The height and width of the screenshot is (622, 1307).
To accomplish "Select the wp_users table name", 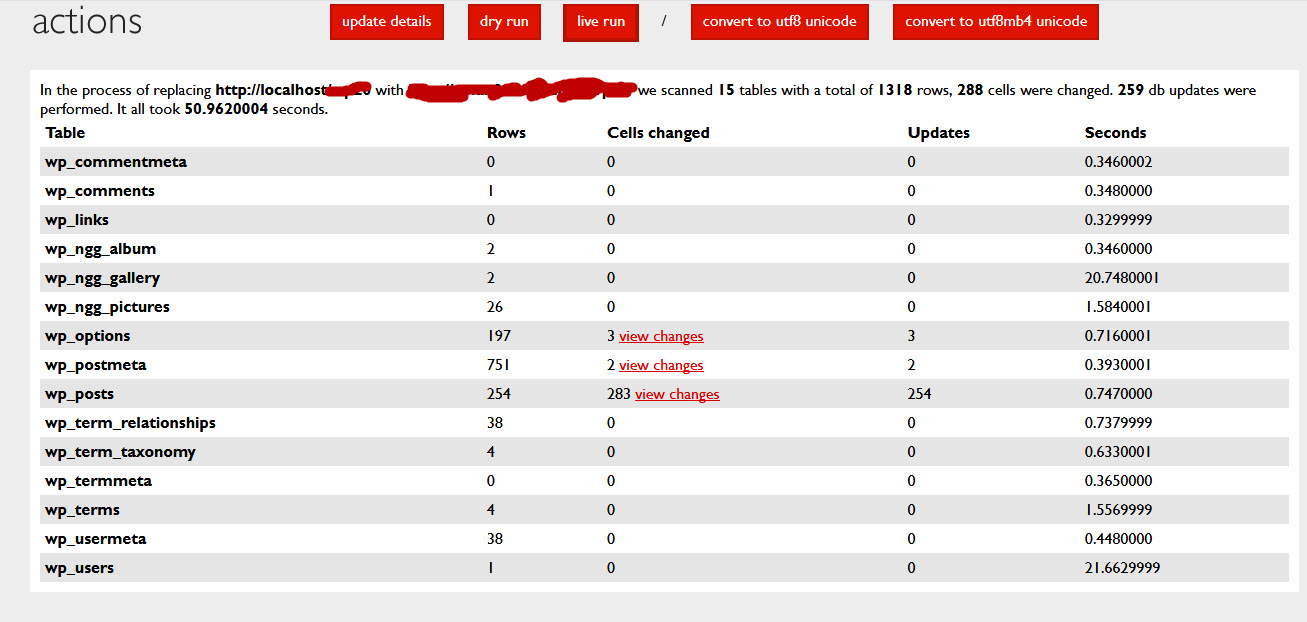I will [x=80, y=568].
